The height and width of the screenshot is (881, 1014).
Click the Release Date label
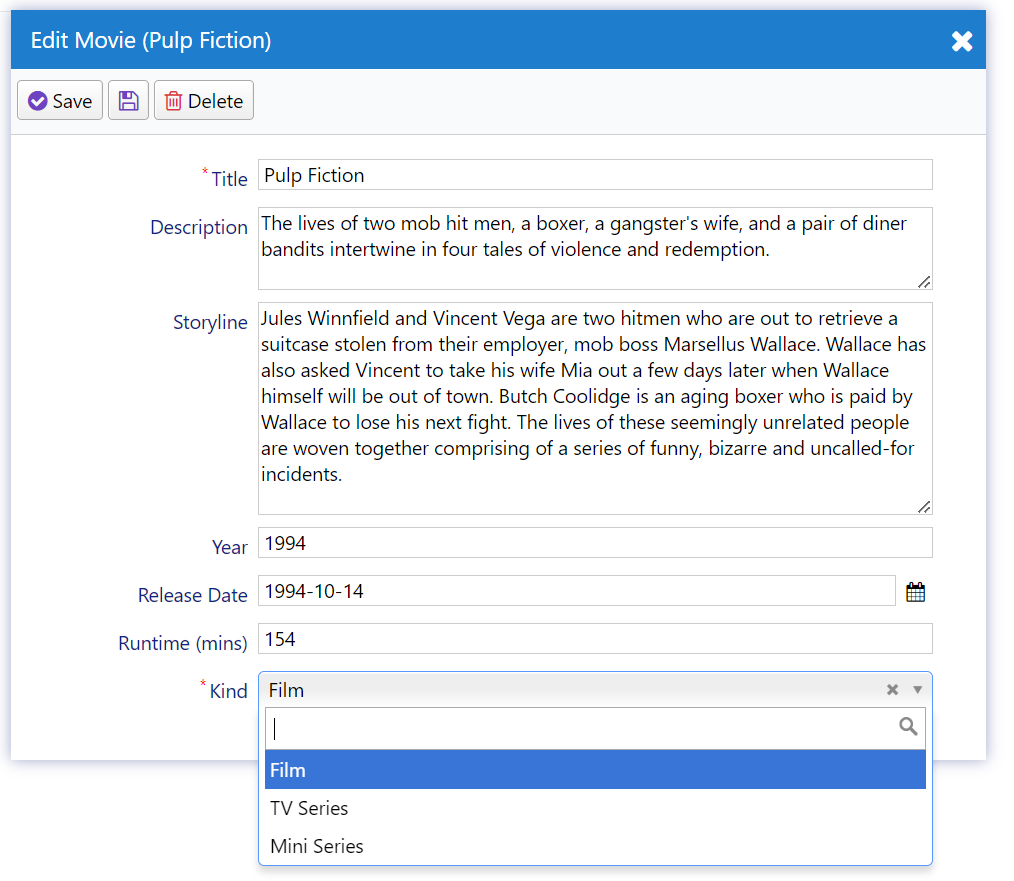193,595
